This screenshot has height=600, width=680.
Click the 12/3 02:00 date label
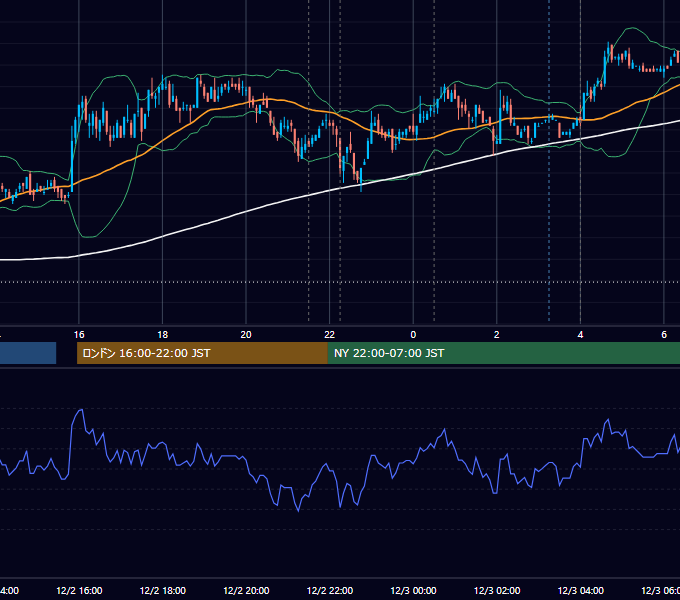click(x=497, y=590)
